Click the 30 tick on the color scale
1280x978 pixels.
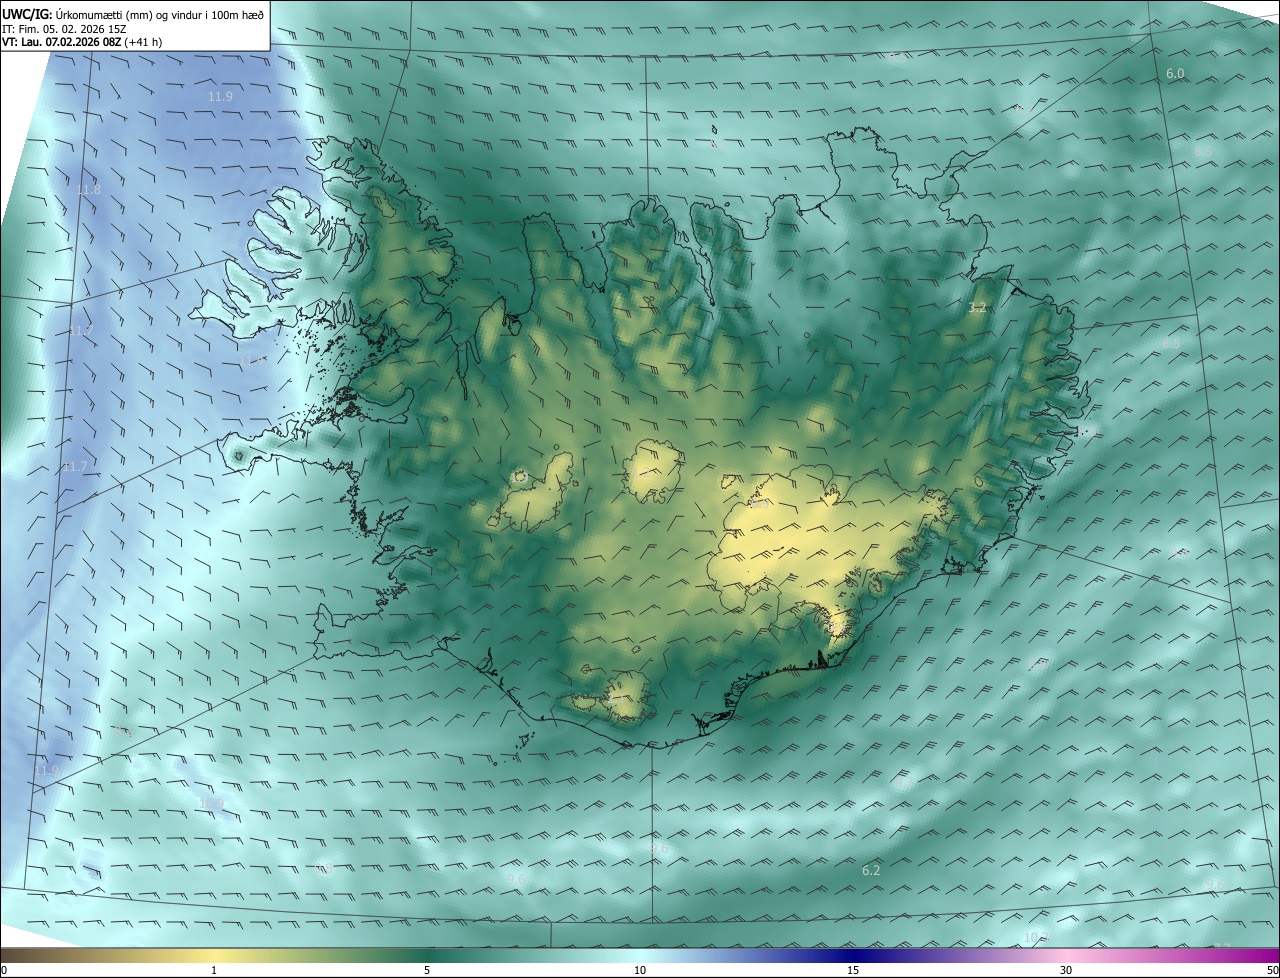click(x=1066, y=970)
